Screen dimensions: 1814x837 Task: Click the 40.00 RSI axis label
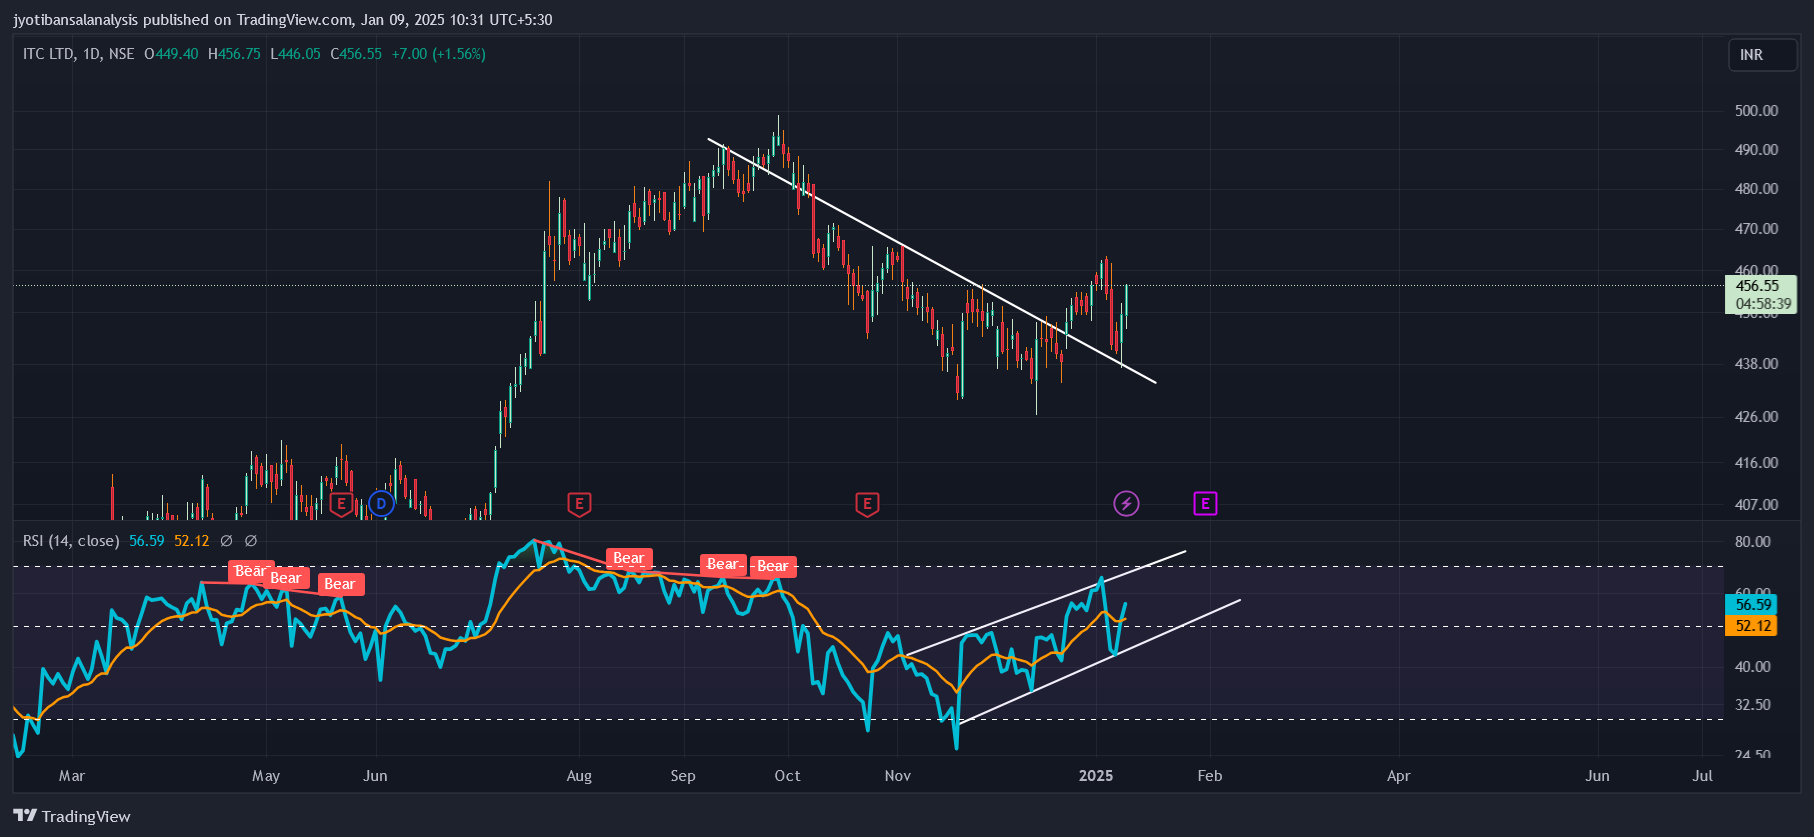tap(1753, 667)
